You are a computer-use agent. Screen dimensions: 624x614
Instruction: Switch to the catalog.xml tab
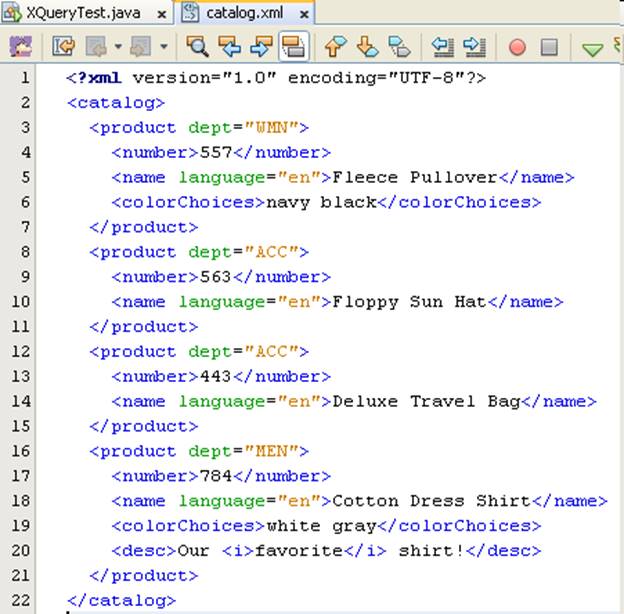click(244, 13)
